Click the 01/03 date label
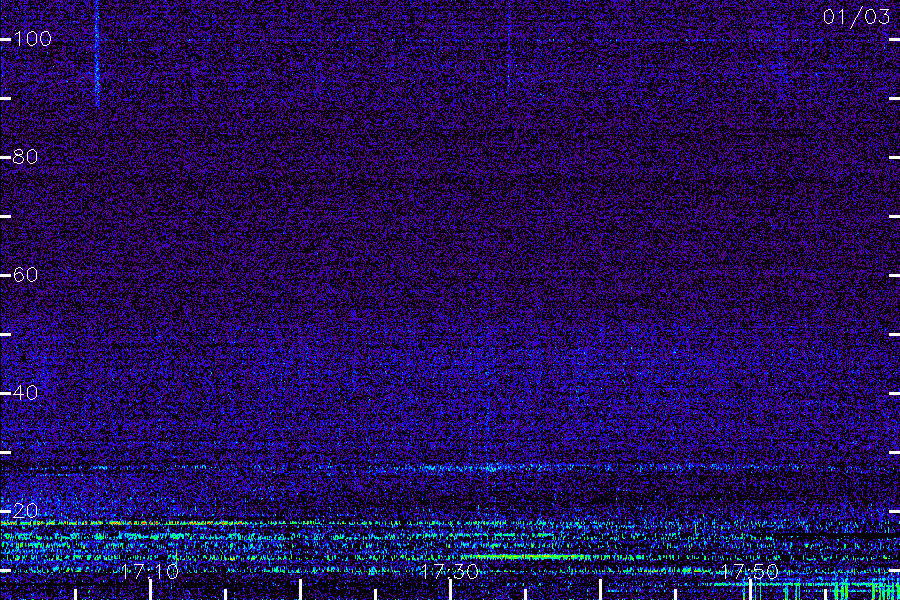Screen dimensions: 900x600 856,17
